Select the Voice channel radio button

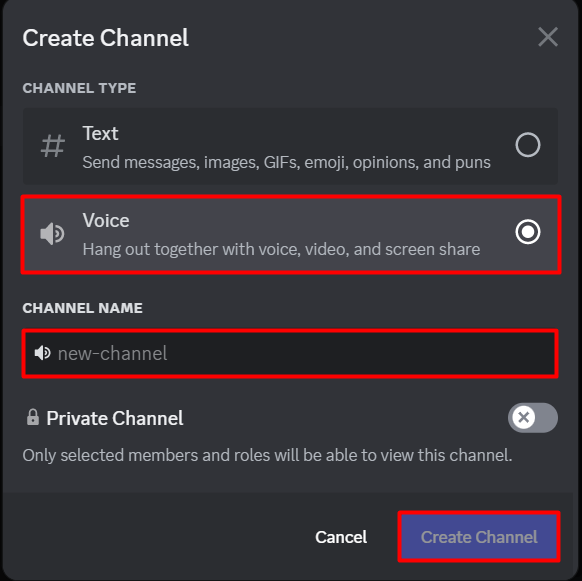point(527,232)
